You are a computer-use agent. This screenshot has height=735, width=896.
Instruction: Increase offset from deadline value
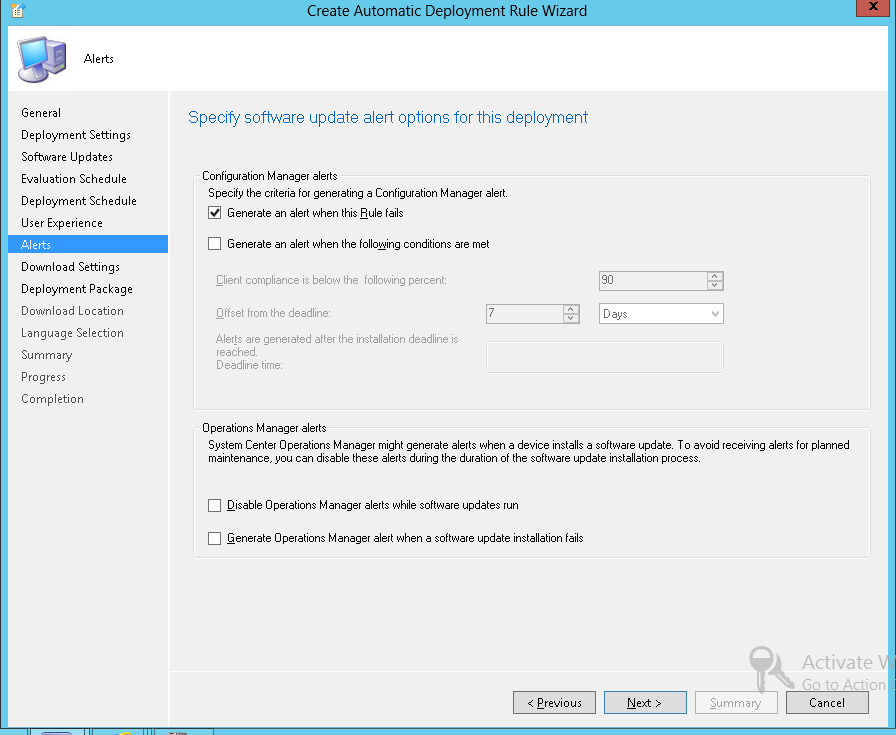tap(570, 309)
